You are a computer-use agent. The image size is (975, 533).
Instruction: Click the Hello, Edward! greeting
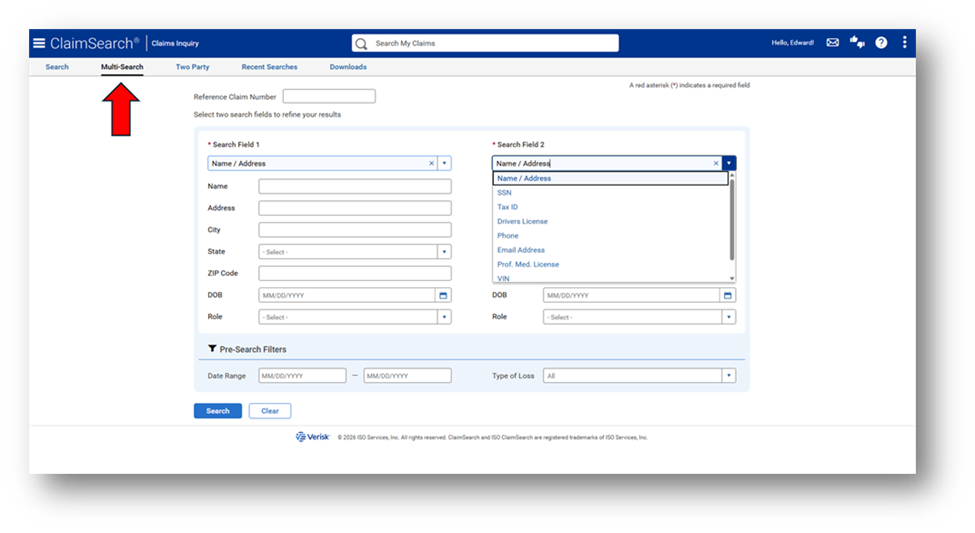pos(793,43)
